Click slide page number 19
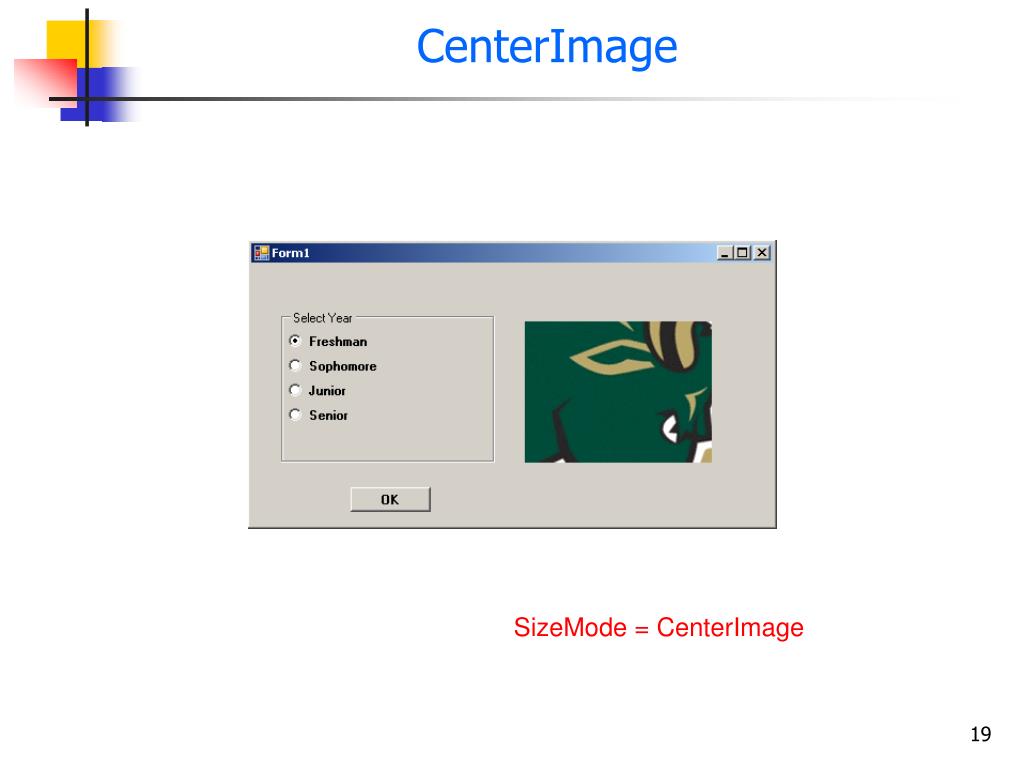1024x768 pixels. click(x=980, y=734)
